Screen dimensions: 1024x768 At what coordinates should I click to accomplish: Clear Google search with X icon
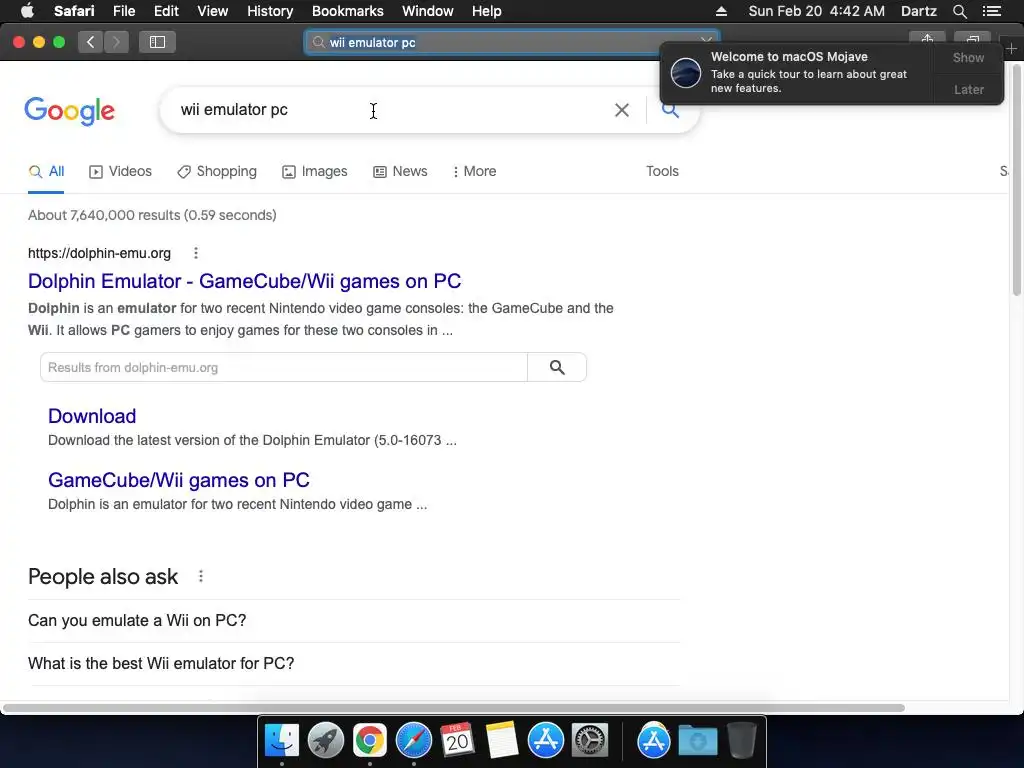coord(622,110)
